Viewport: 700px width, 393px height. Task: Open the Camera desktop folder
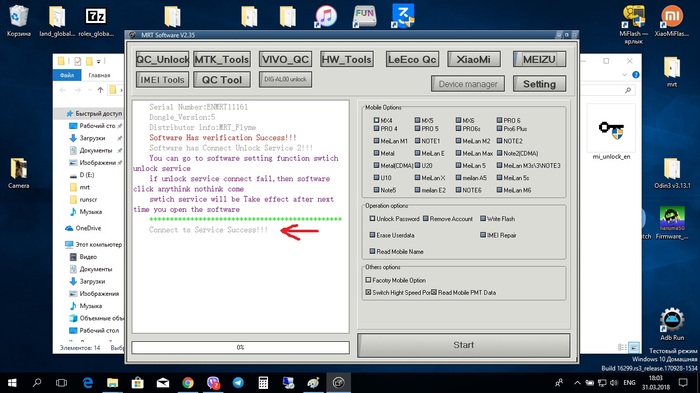[18, 173]
